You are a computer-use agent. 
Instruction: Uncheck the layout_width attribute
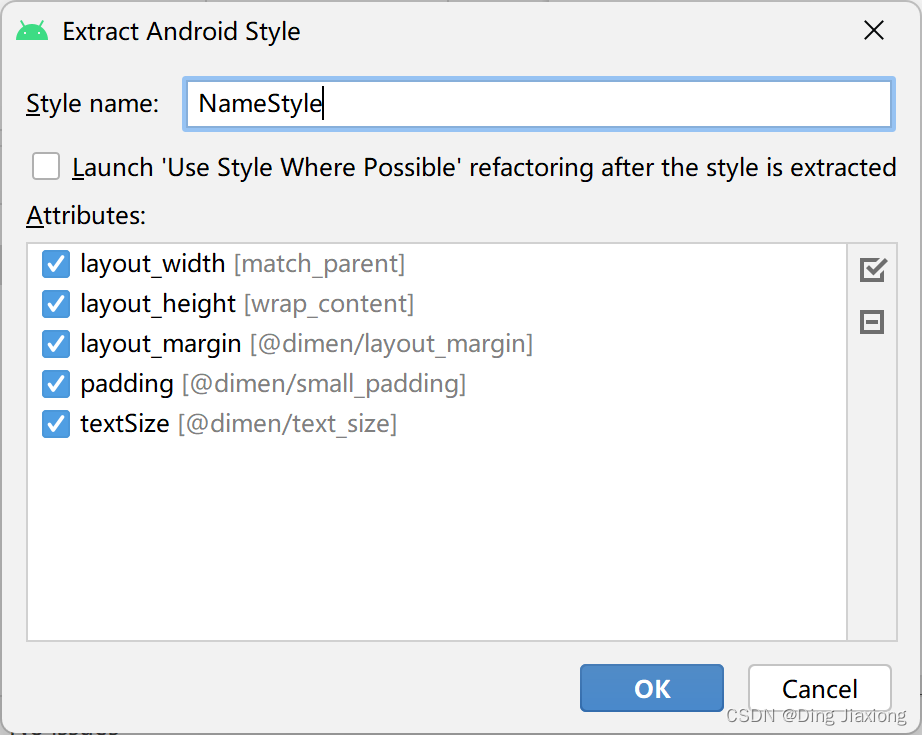(x=55, y=263)
